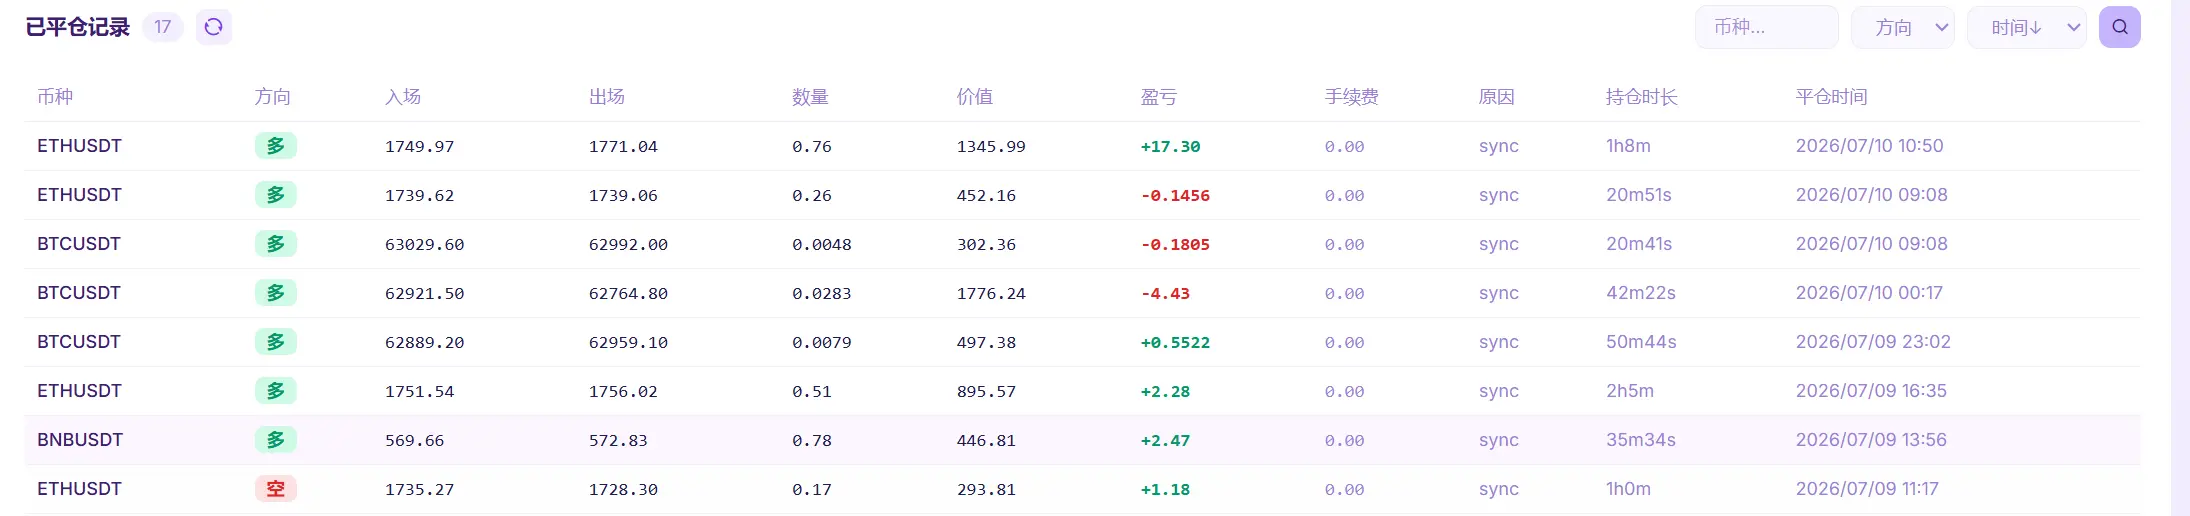Click the vertical scrollbar on right edge
Image resolution: width=2190 pixels, height=516 pixels.
tap(2180, 258)
